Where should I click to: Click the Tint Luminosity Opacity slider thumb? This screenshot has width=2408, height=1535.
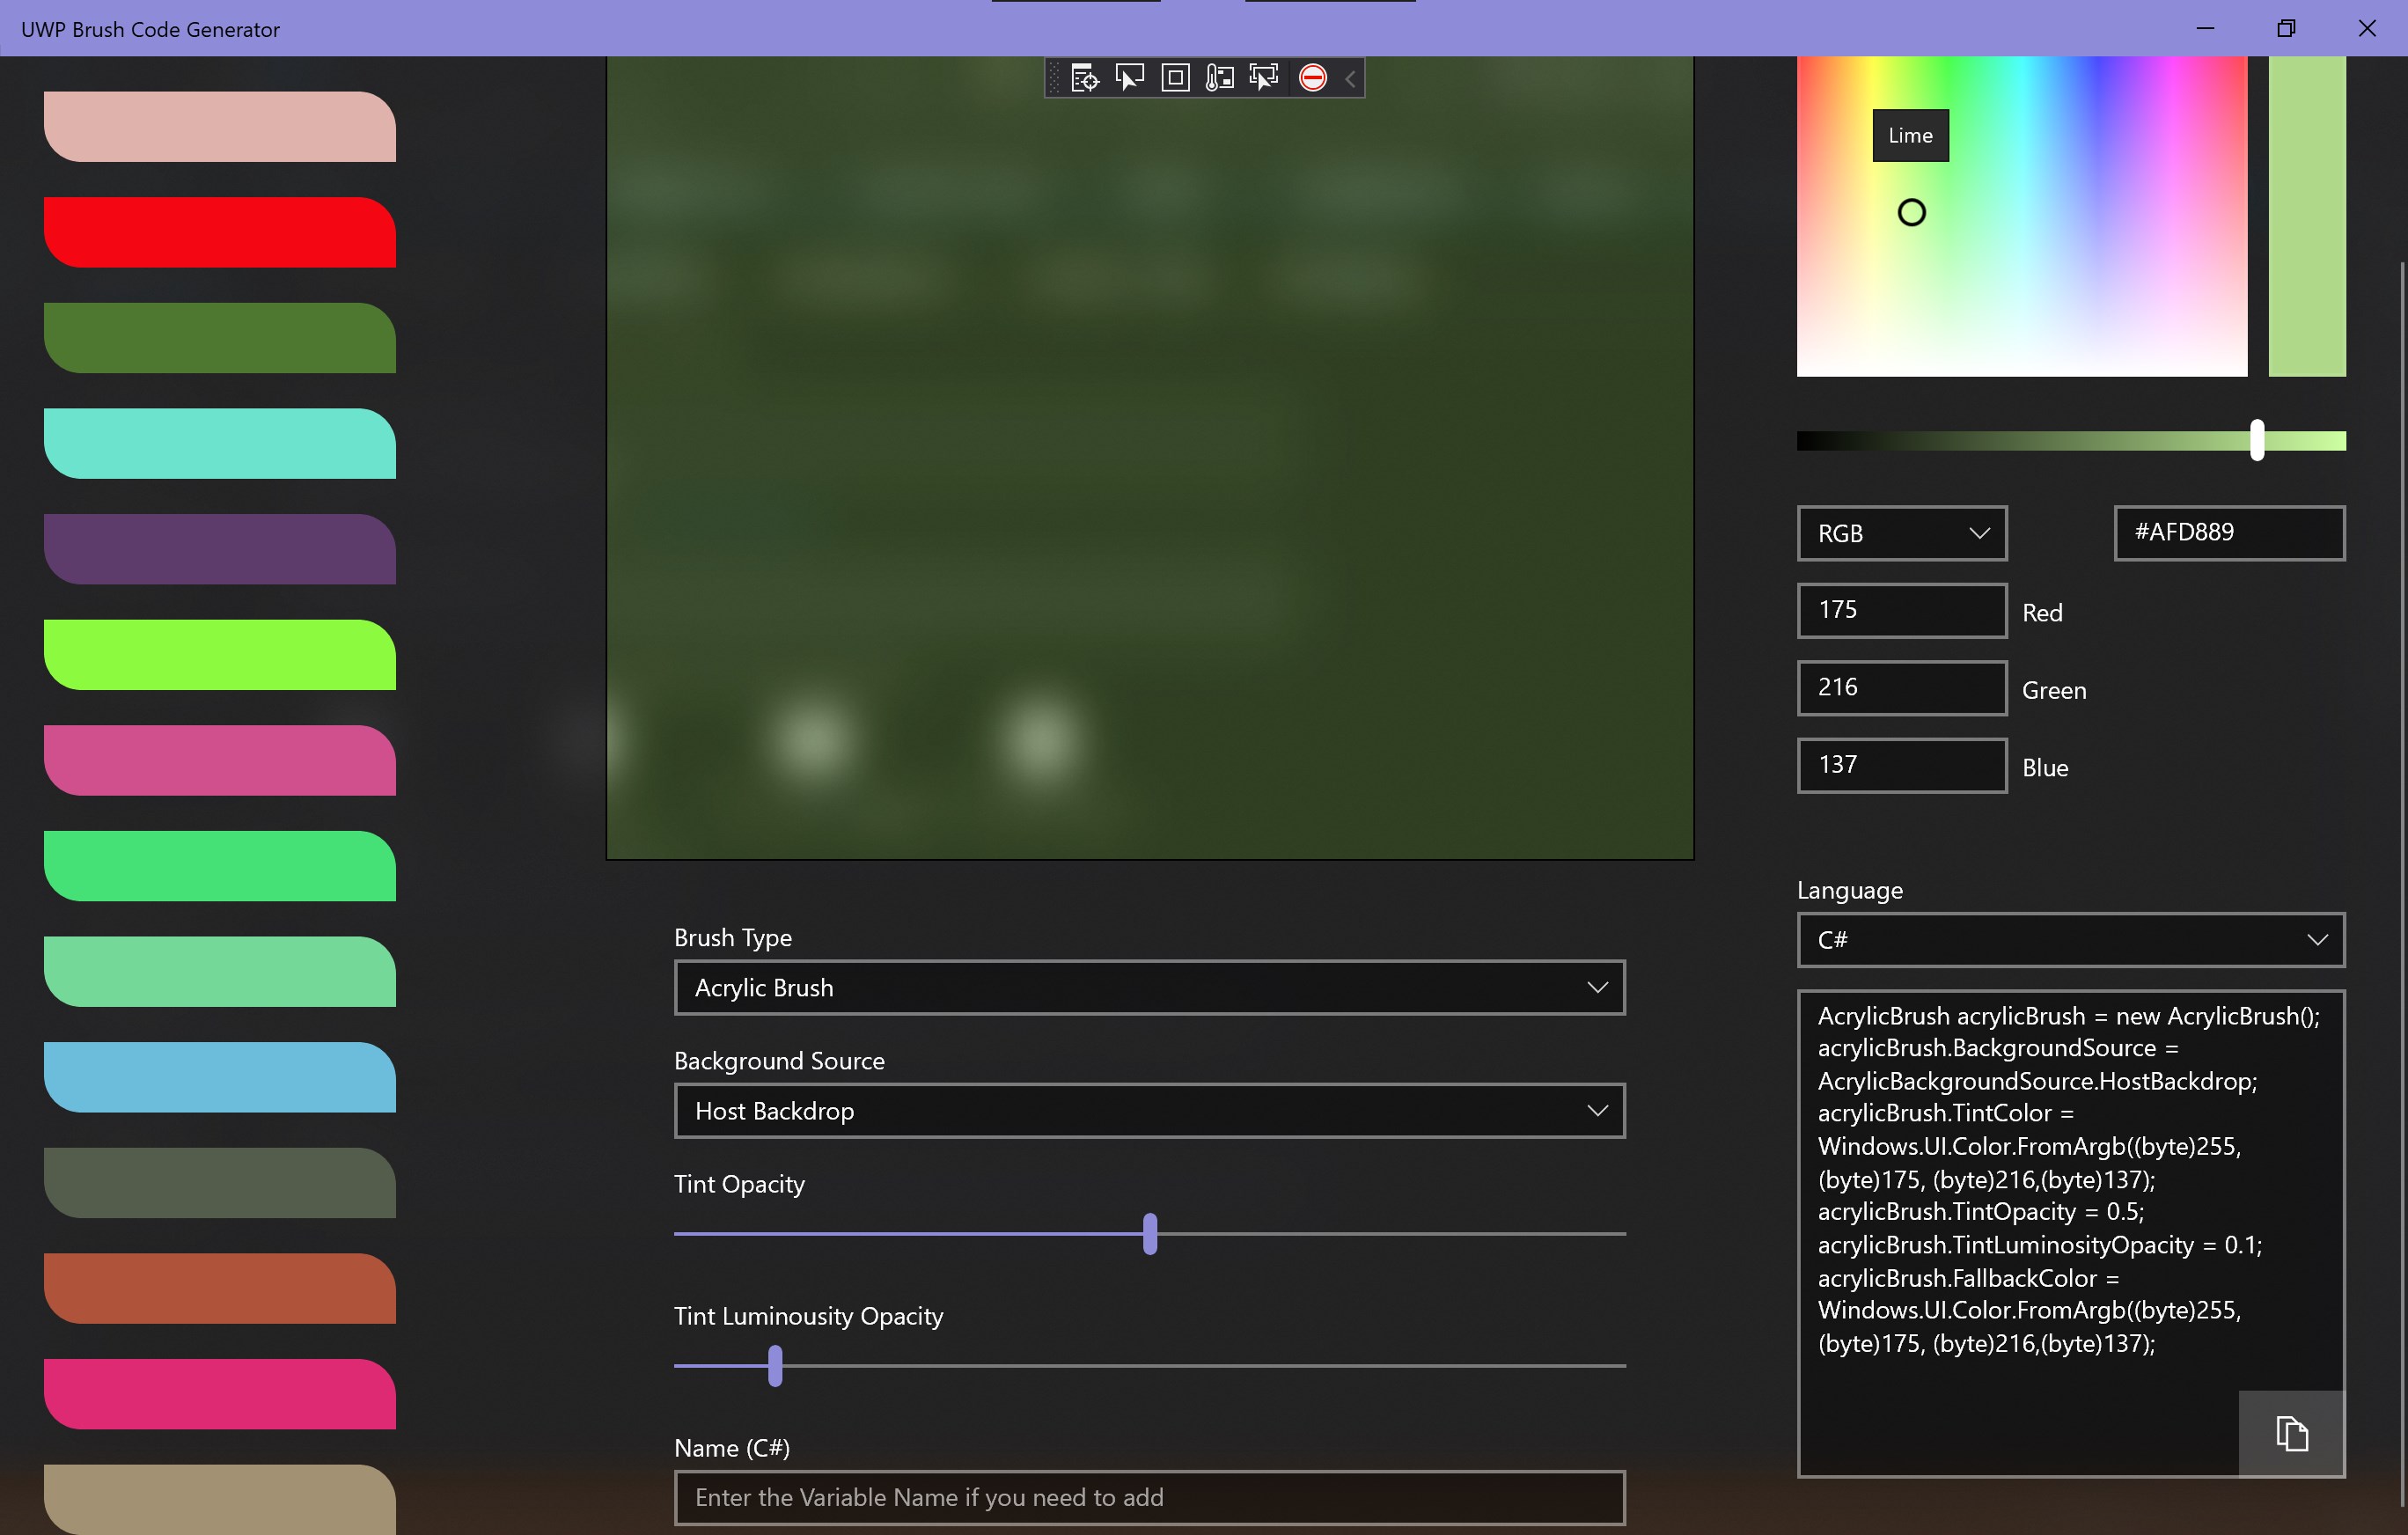click(x=775, y=1366)
